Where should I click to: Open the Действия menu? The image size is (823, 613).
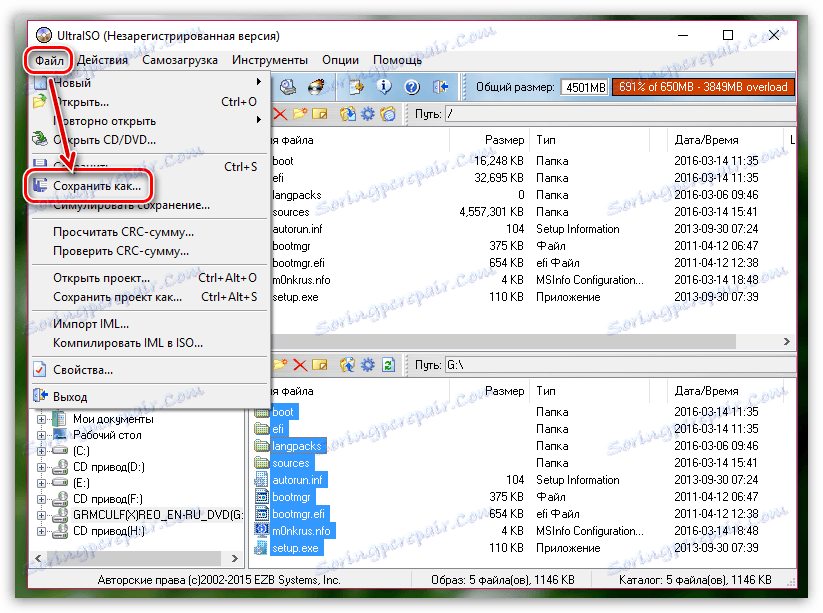pyautogui.click(x=102, y=60)
